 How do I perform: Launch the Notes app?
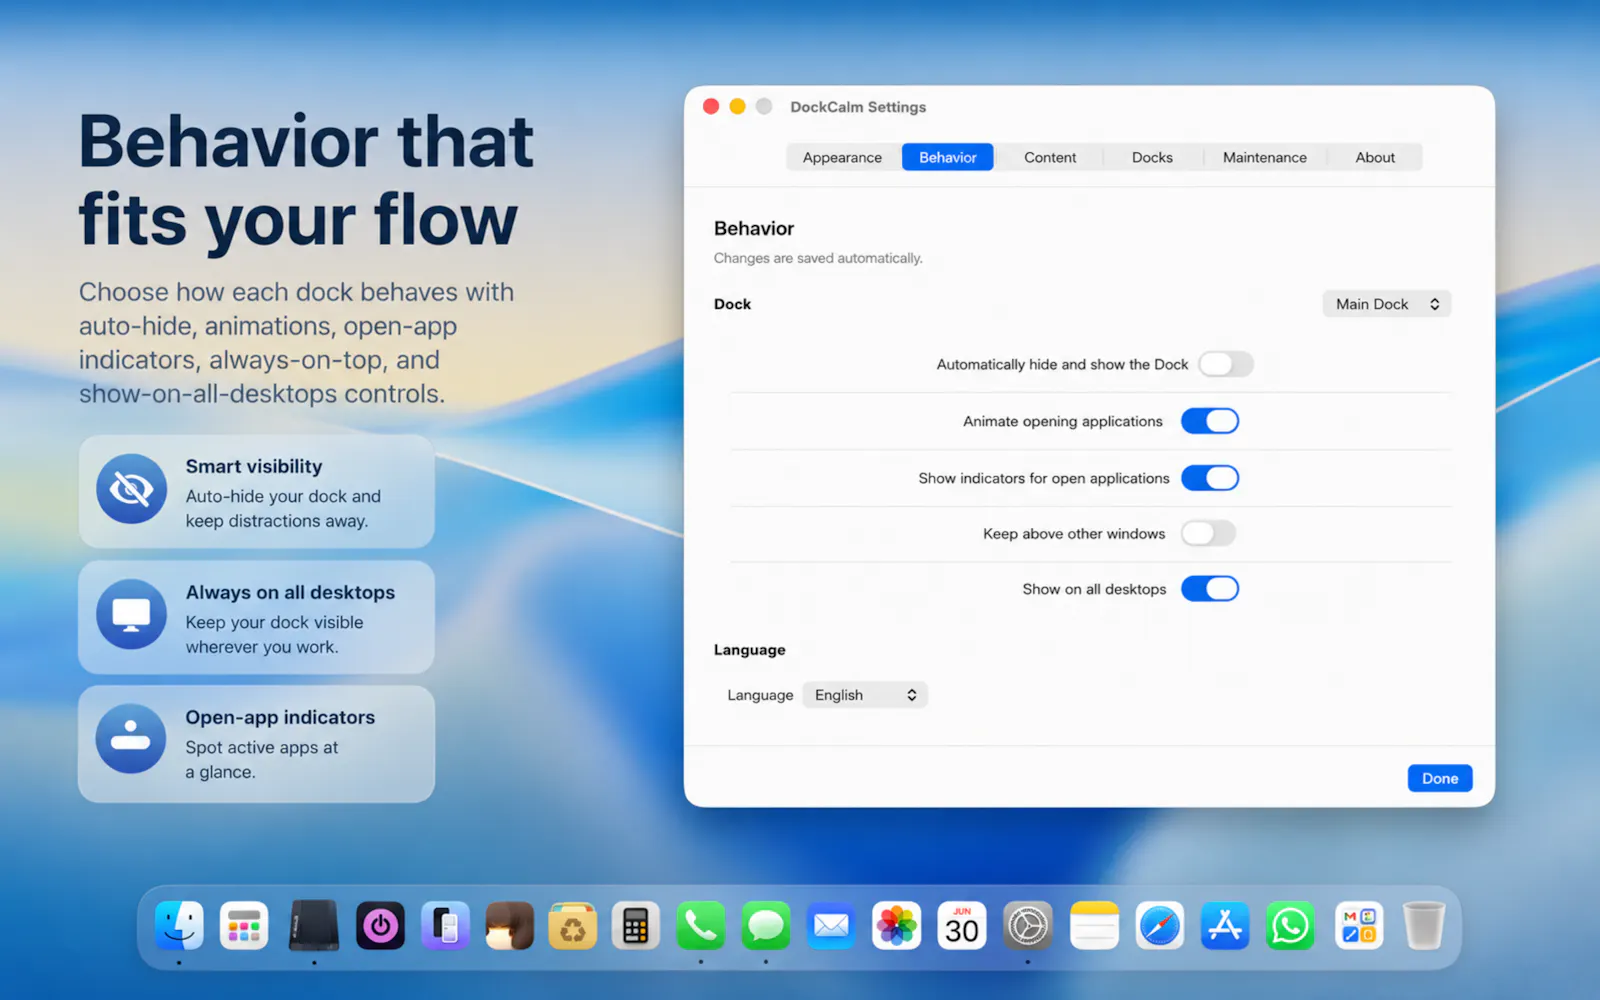1094,926
